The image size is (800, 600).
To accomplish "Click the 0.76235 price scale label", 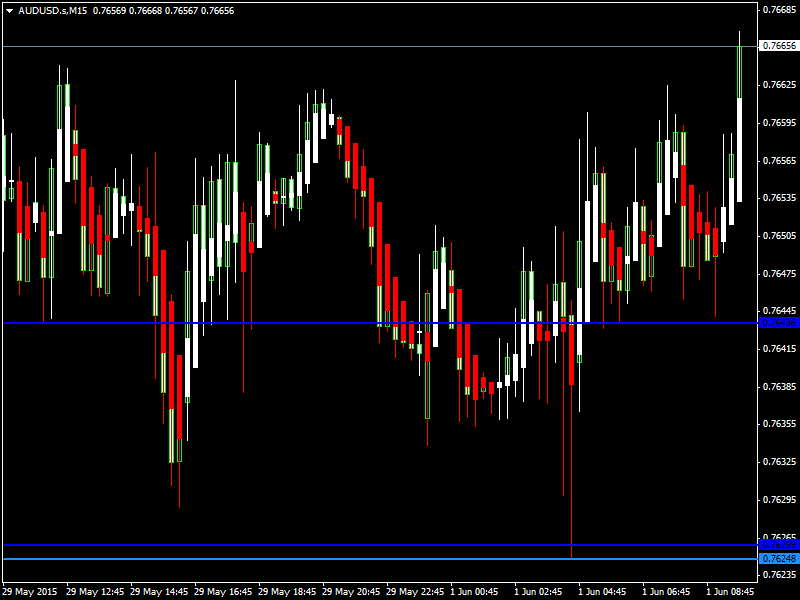I will pos(779,575).
